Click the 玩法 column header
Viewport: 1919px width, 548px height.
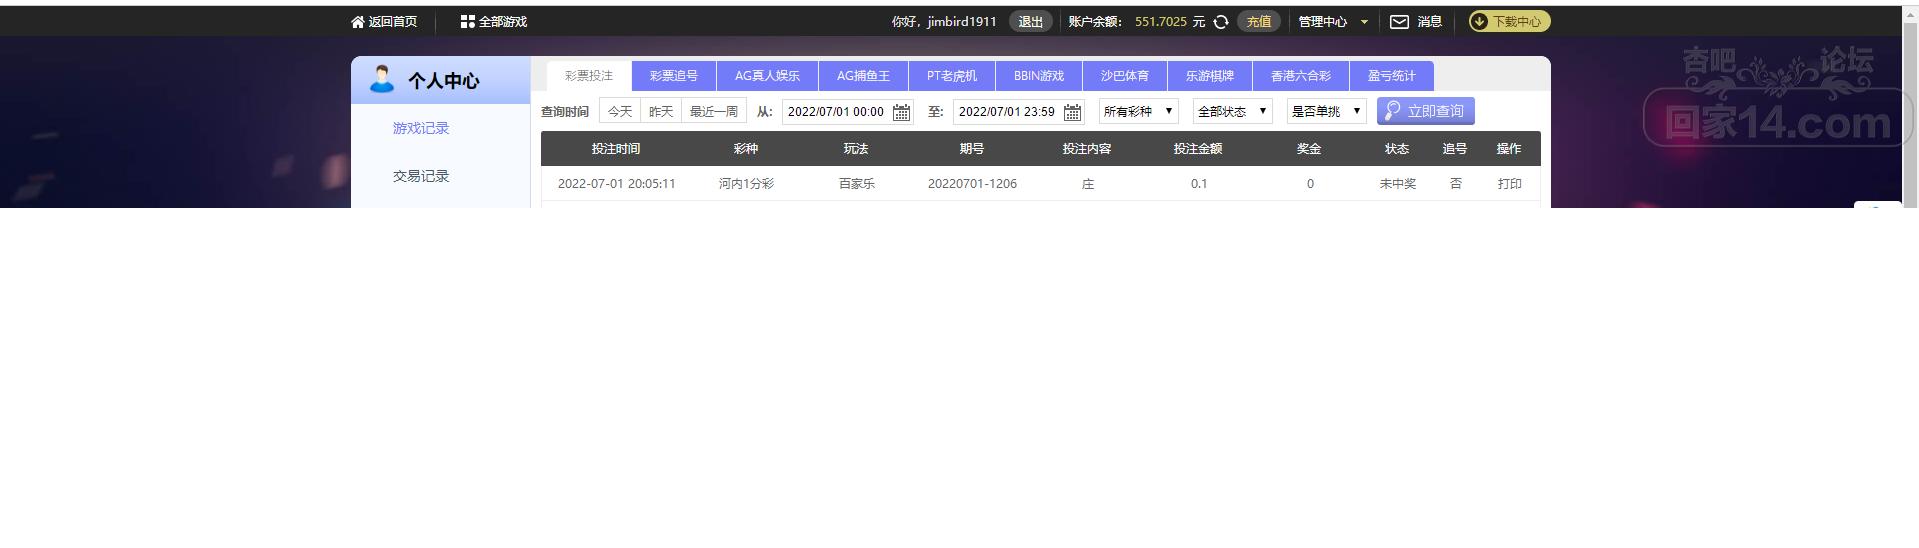(x=856, y=148)
